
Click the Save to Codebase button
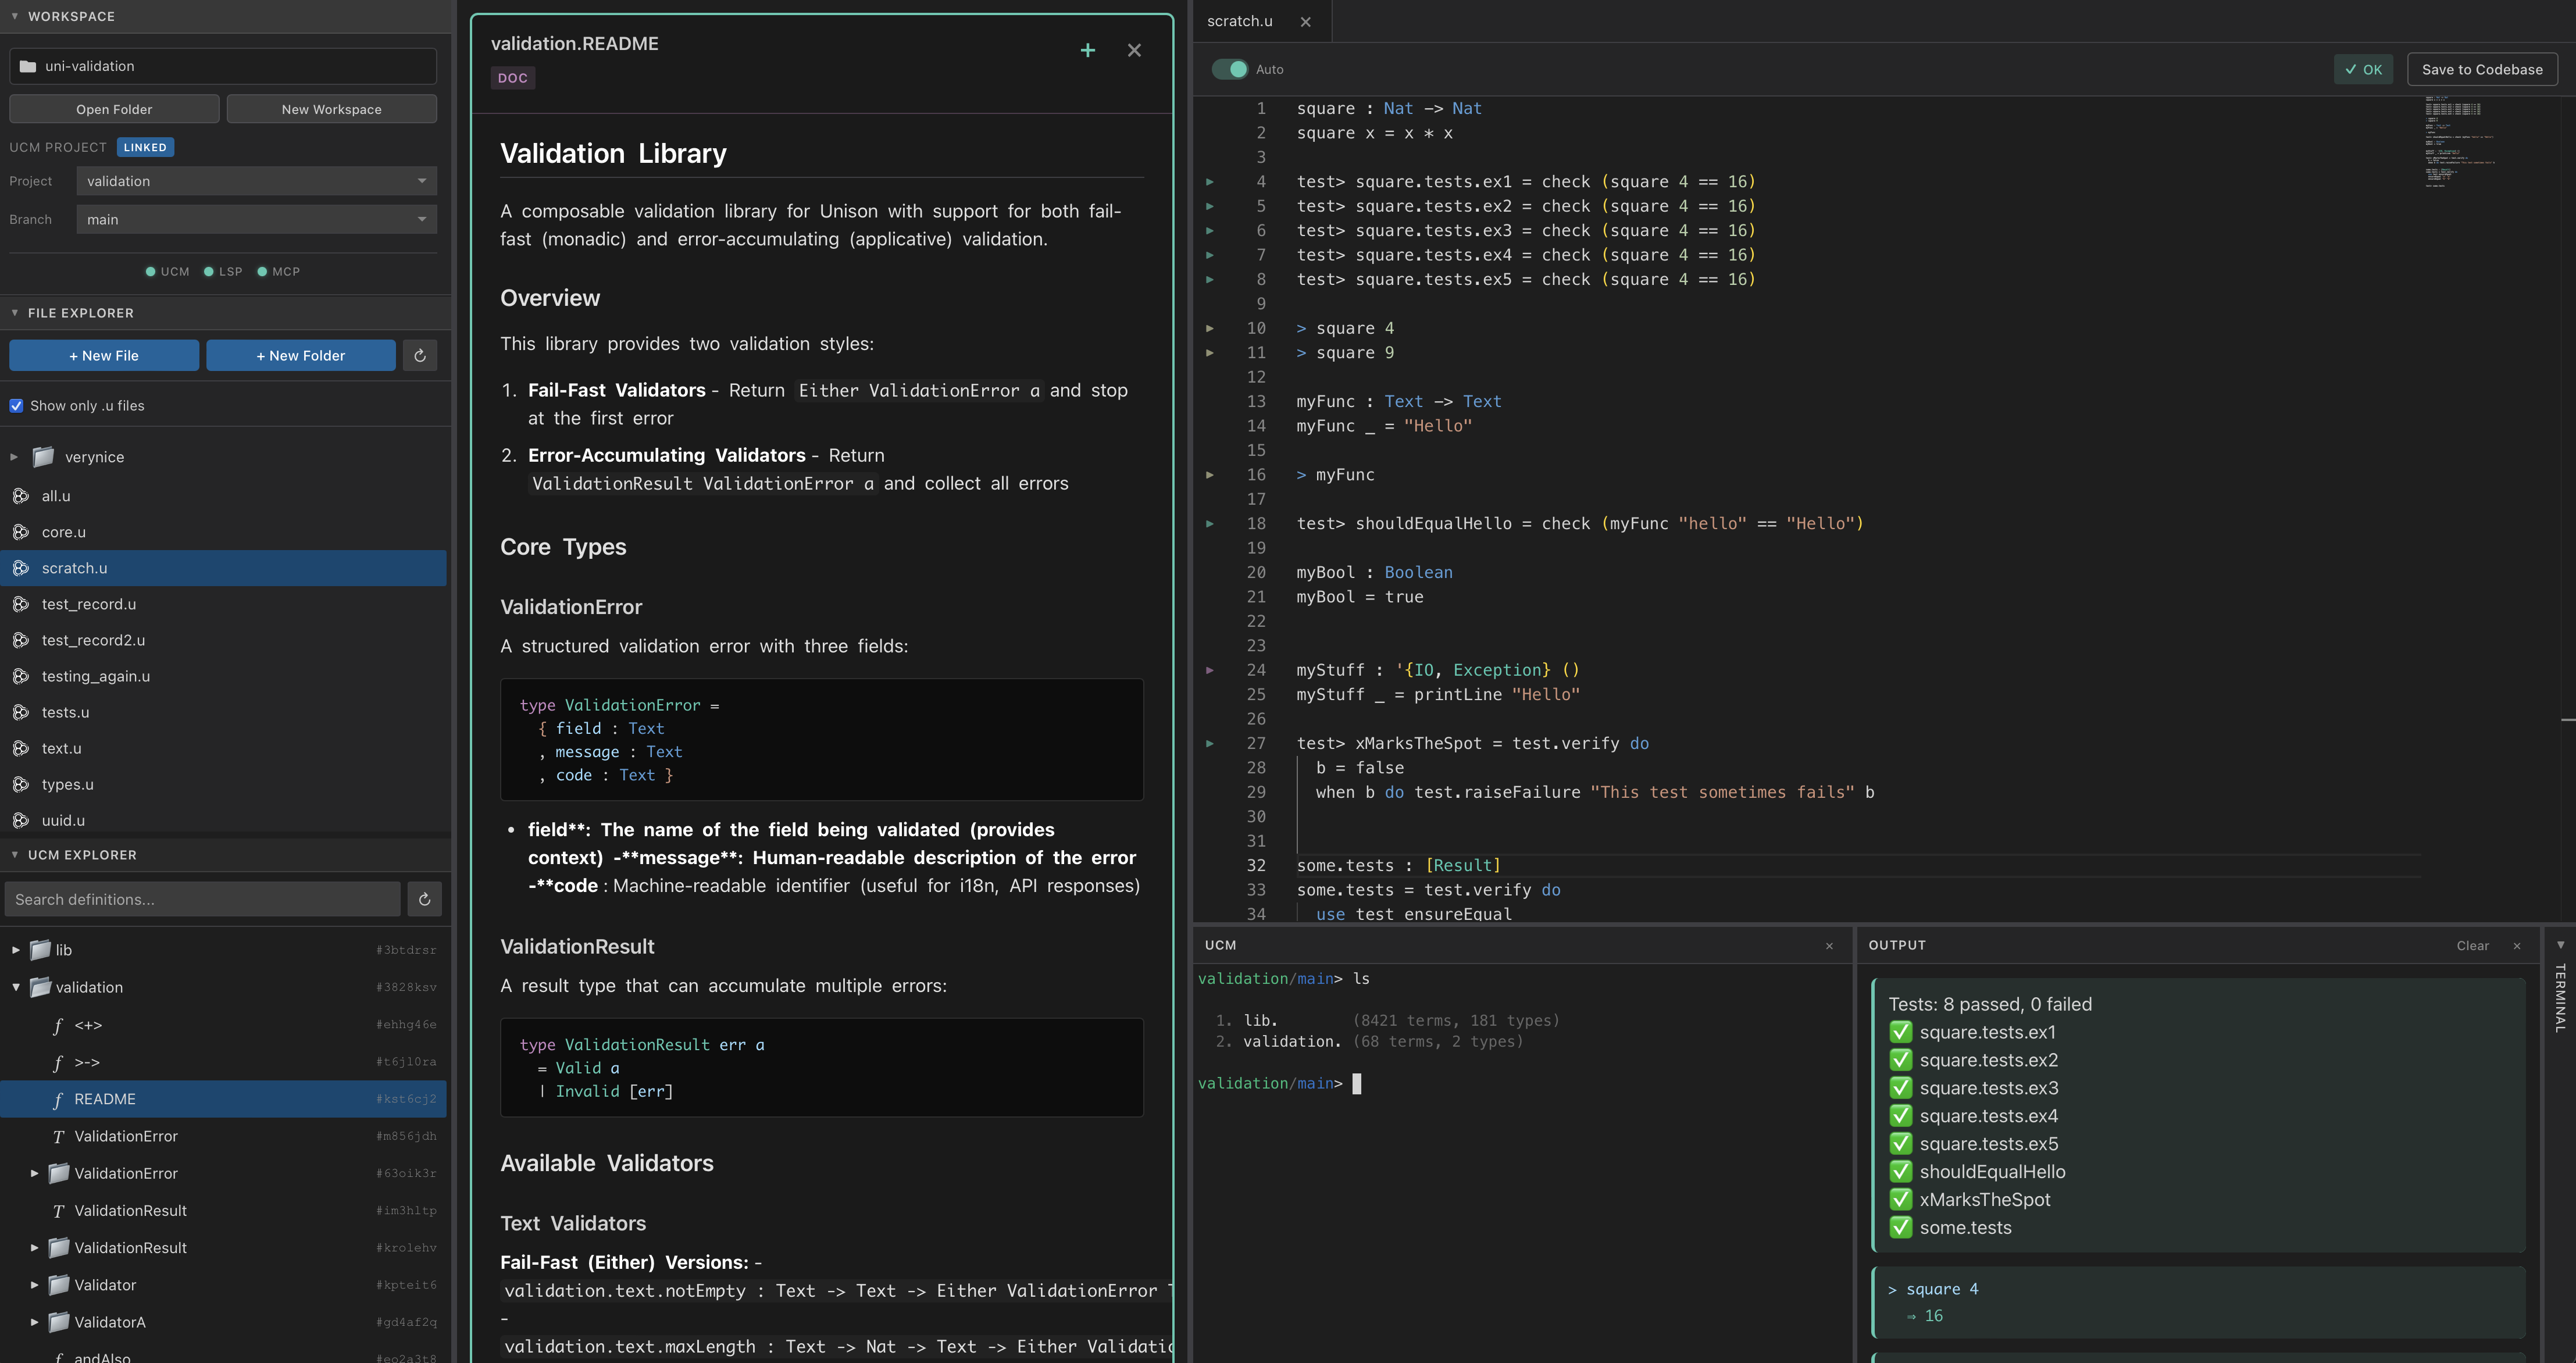[x=2482, y=69]
